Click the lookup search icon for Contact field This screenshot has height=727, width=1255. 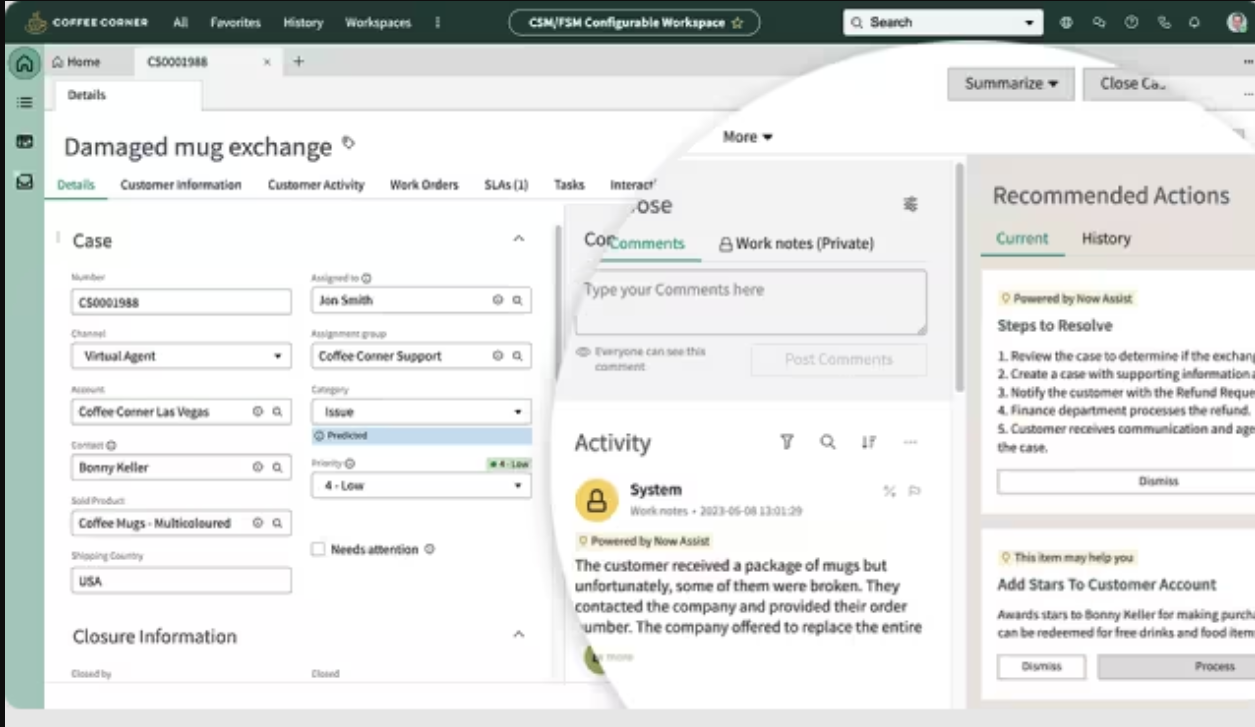click(277, 467)
